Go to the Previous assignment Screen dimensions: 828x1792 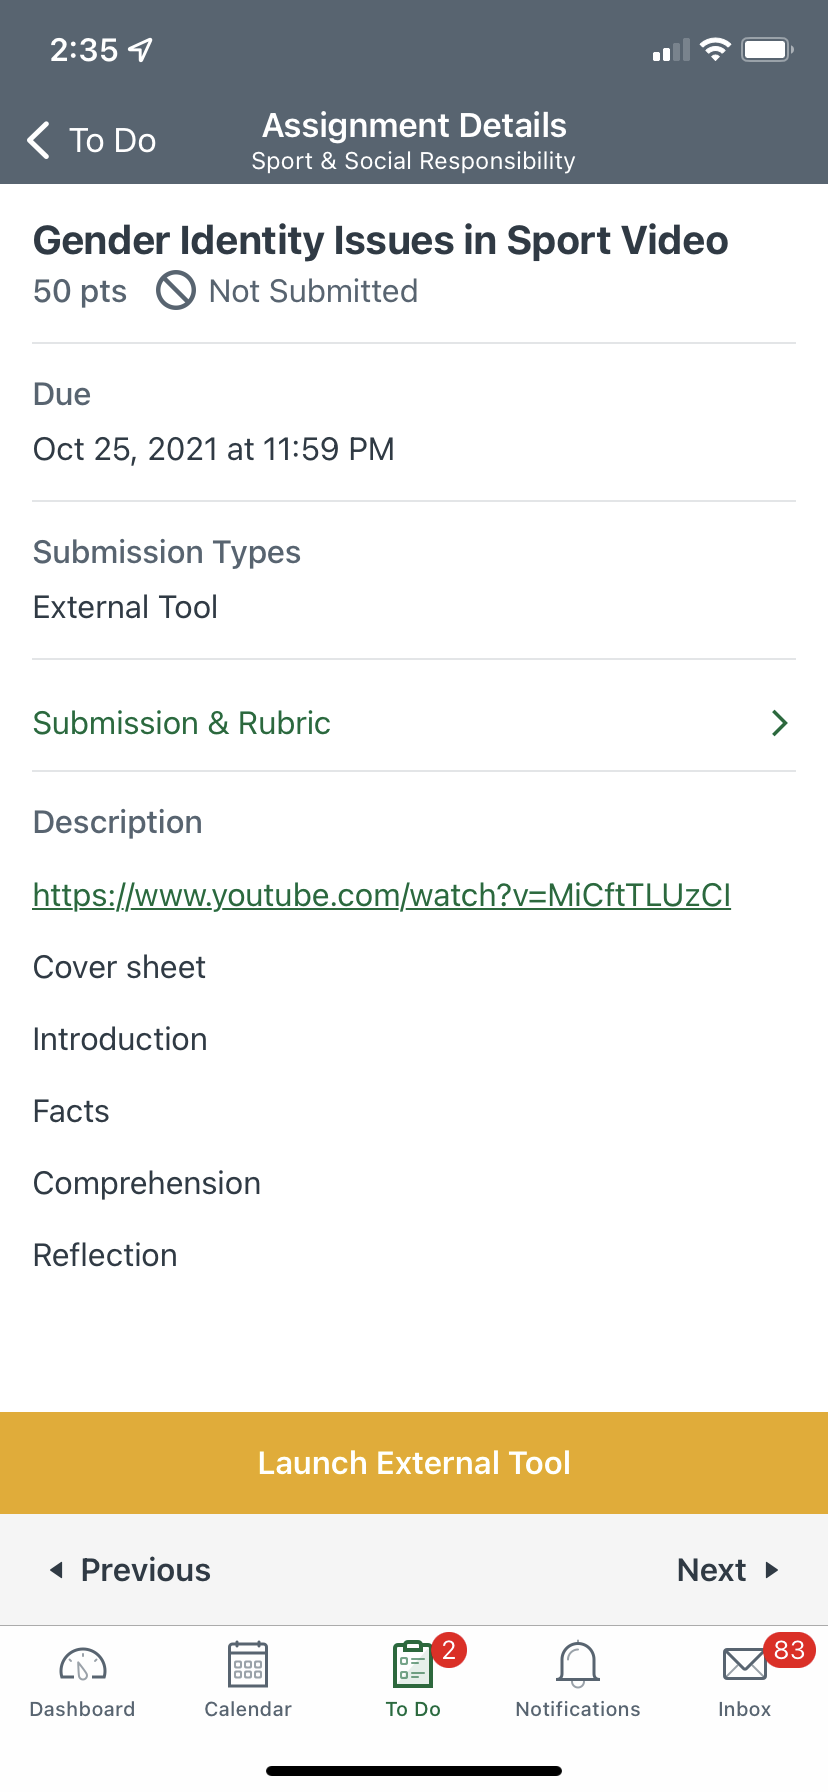(131, 1570)
